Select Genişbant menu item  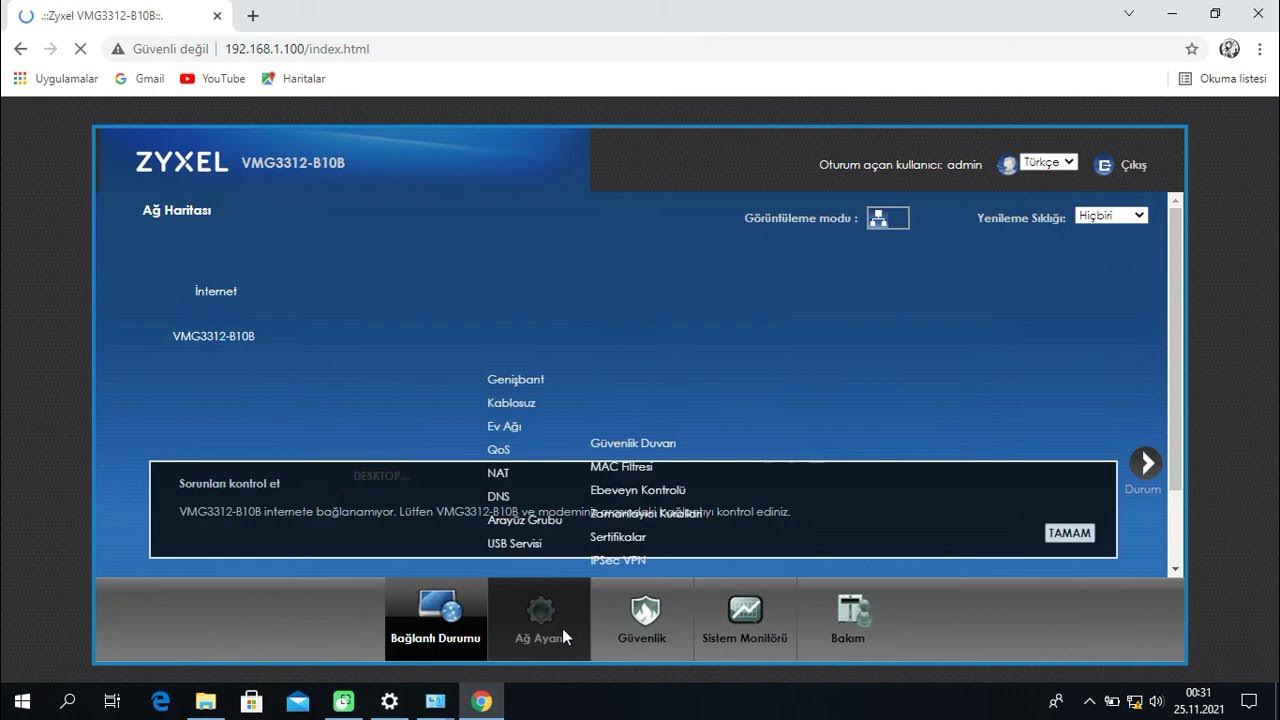516,380
